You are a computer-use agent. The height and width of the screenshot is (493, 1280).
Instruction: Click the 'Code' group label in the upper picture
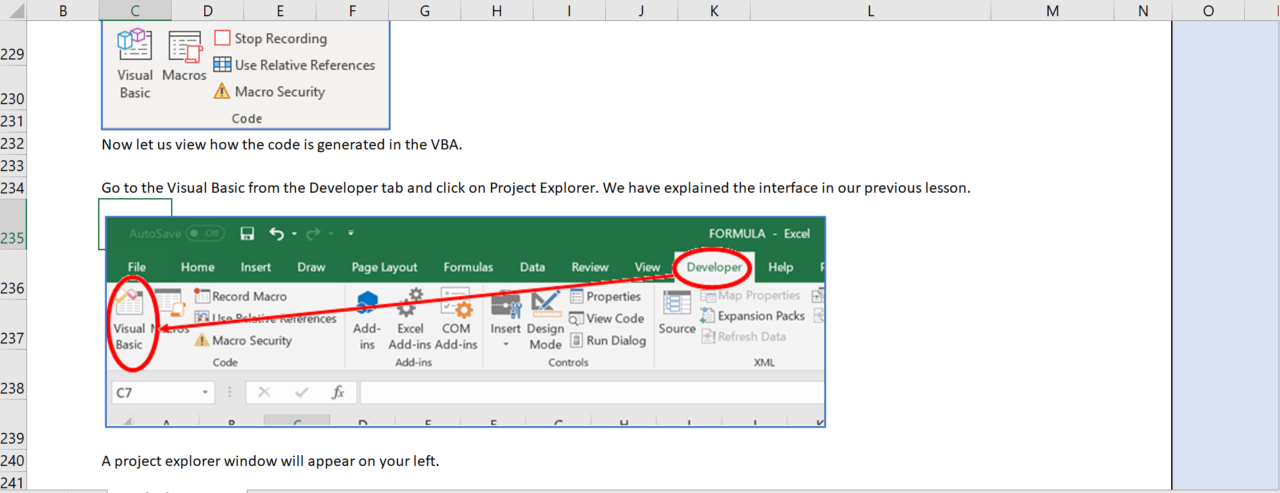pyautogui.click(x=246, y=118)
